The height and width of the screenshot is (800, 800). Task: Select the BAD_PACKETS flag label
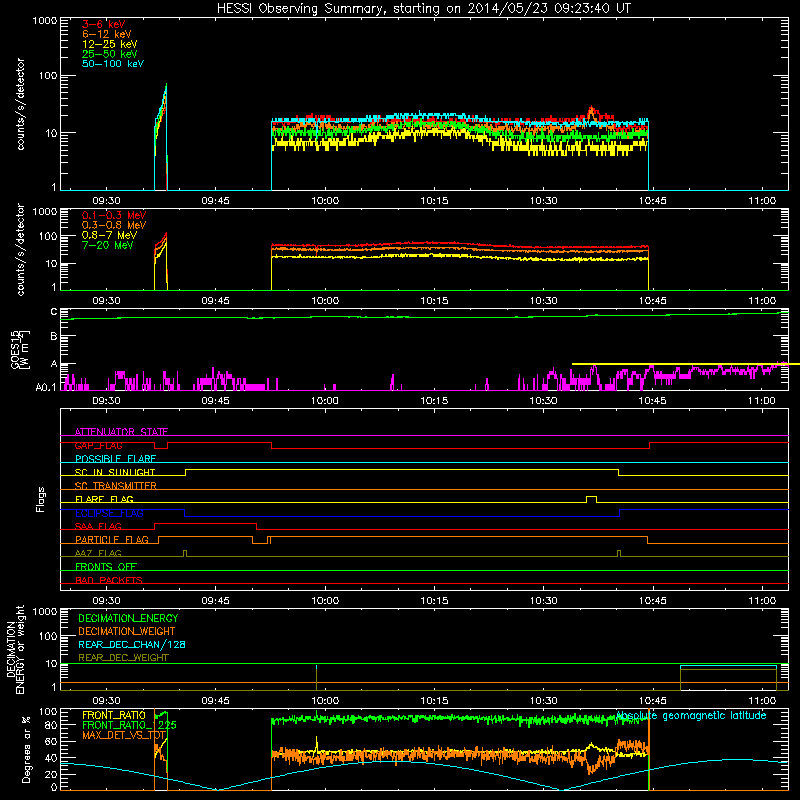tap(109, 580)
